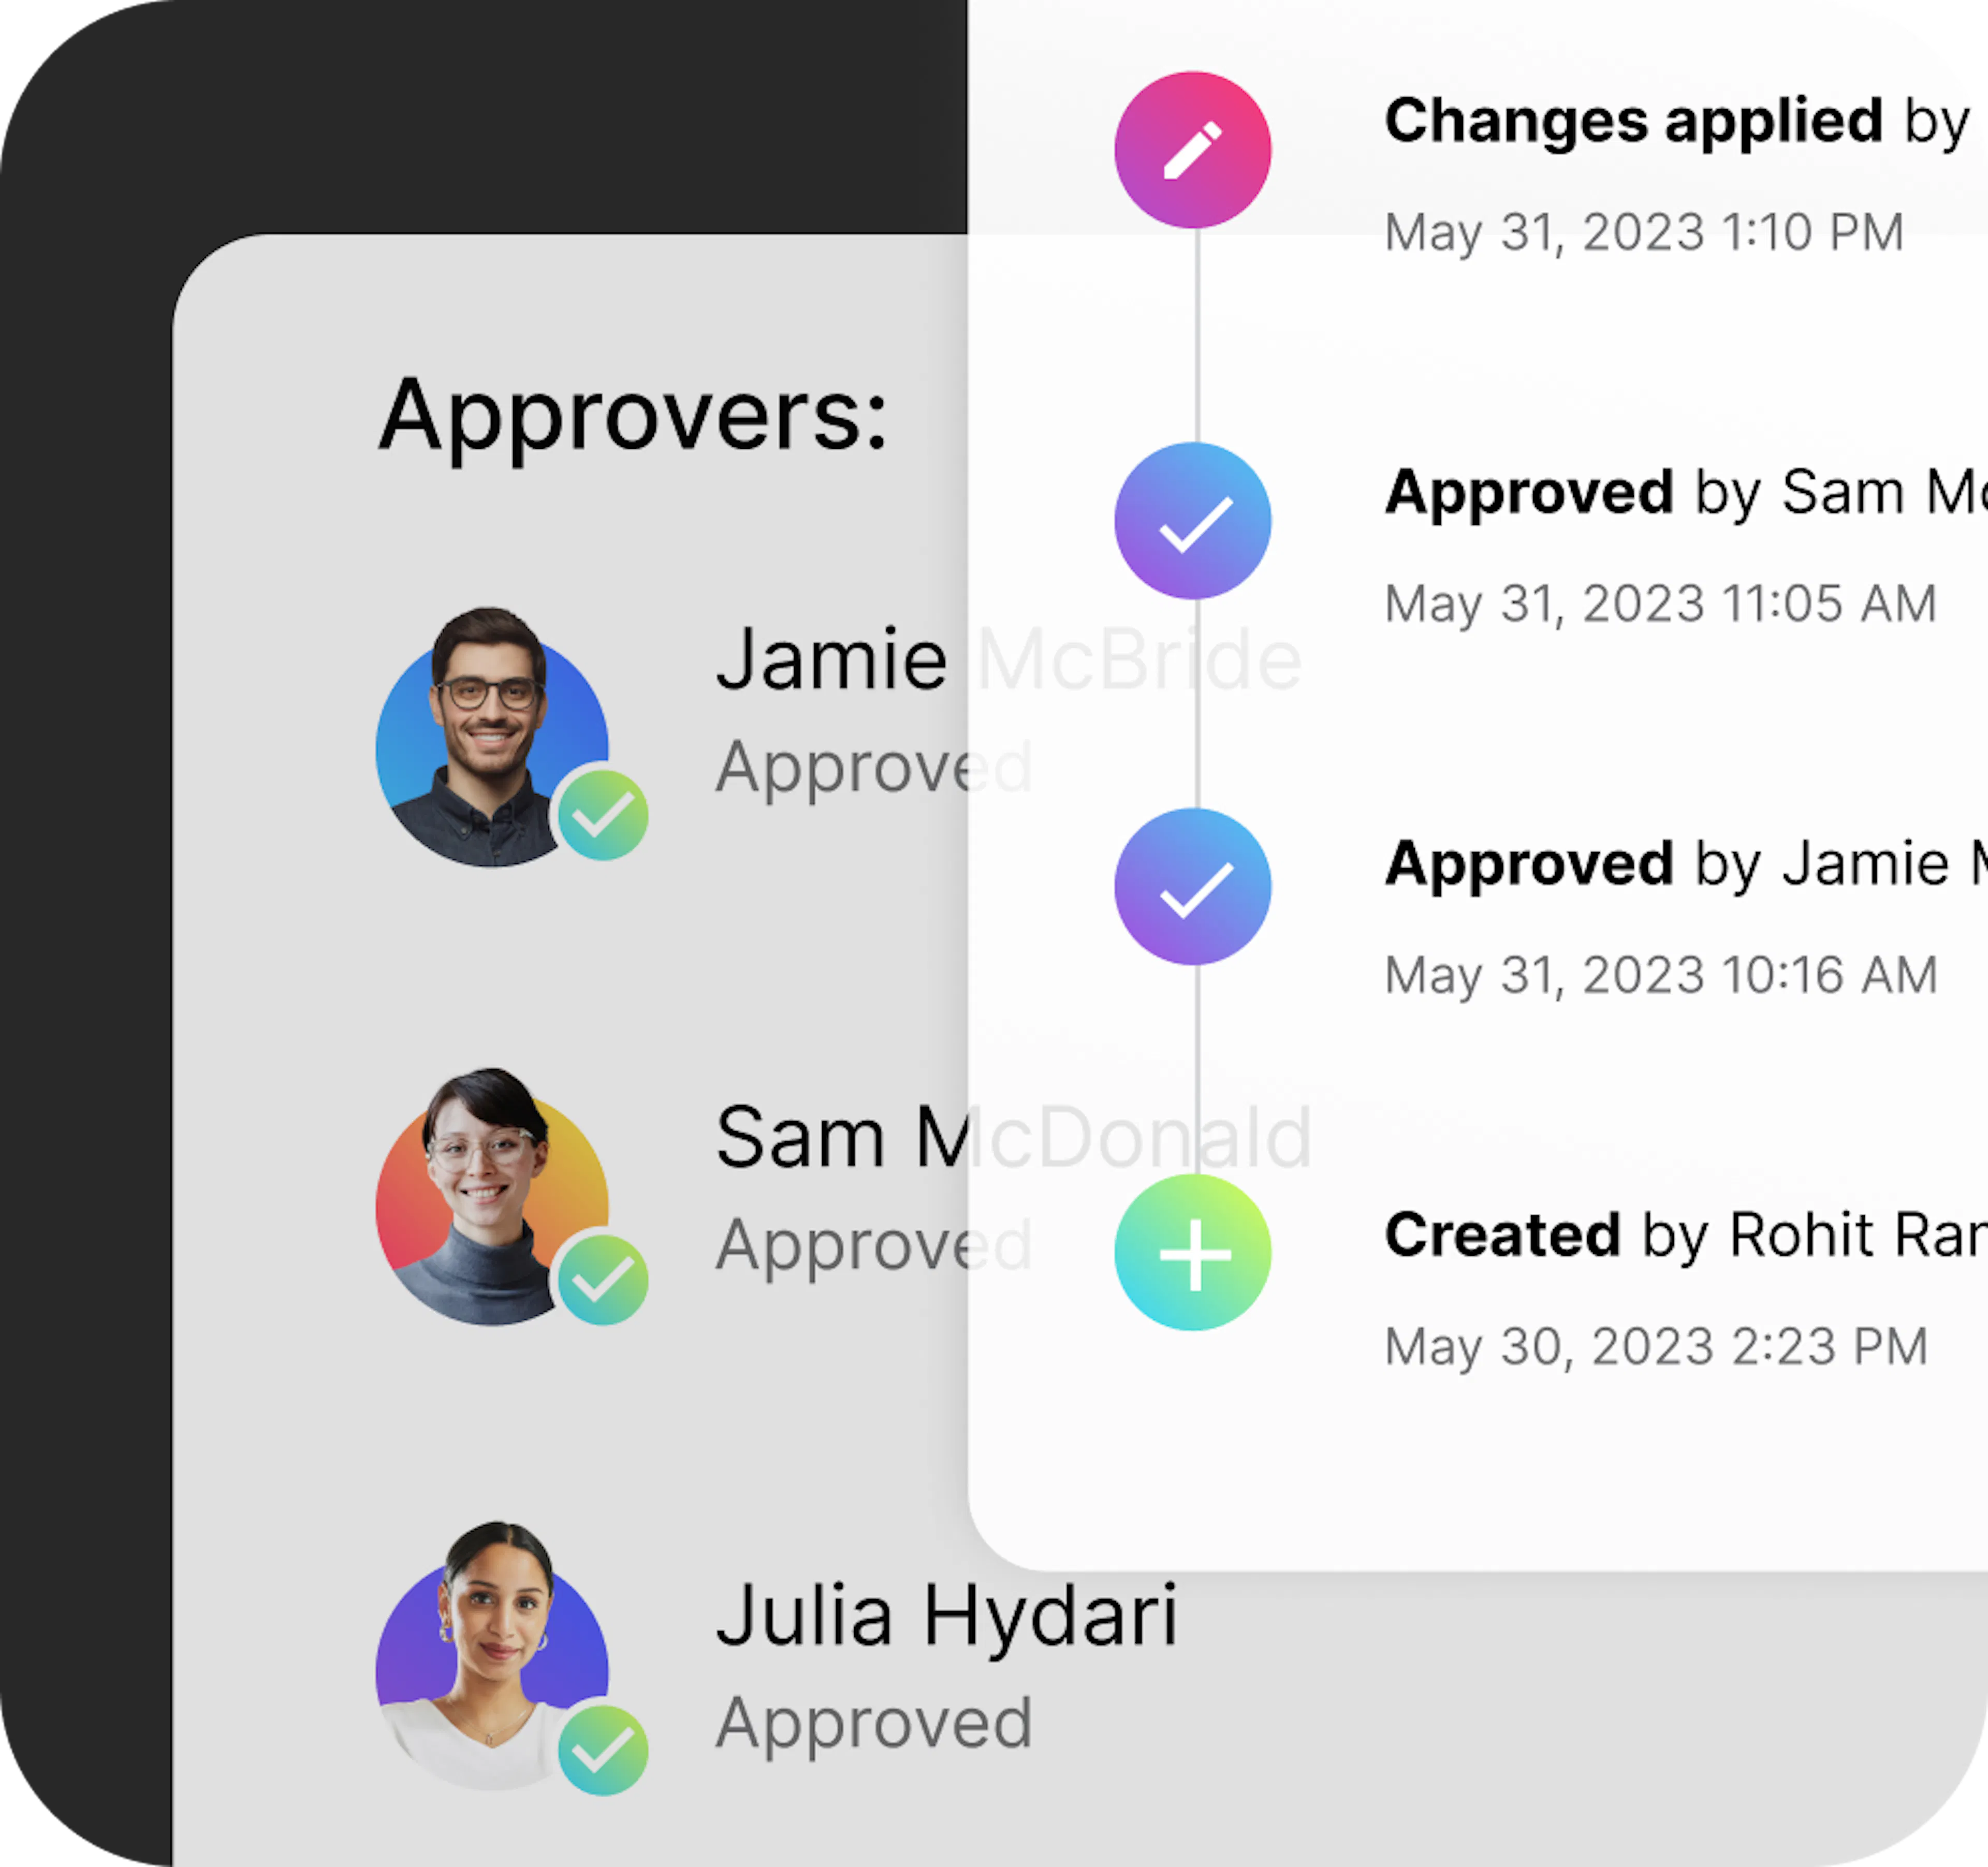Click the Approved by Sam event title

(1685, 493)
